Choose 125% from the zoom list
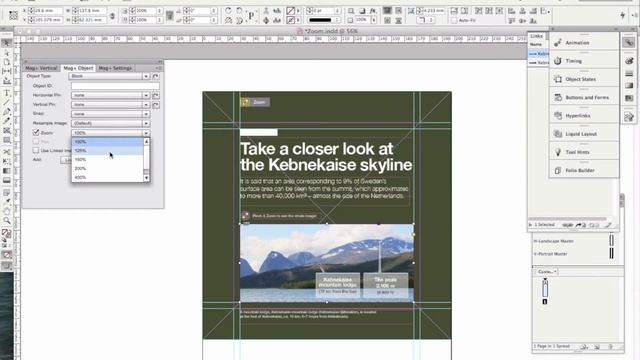640x360 pixels. tap(108, 151)
